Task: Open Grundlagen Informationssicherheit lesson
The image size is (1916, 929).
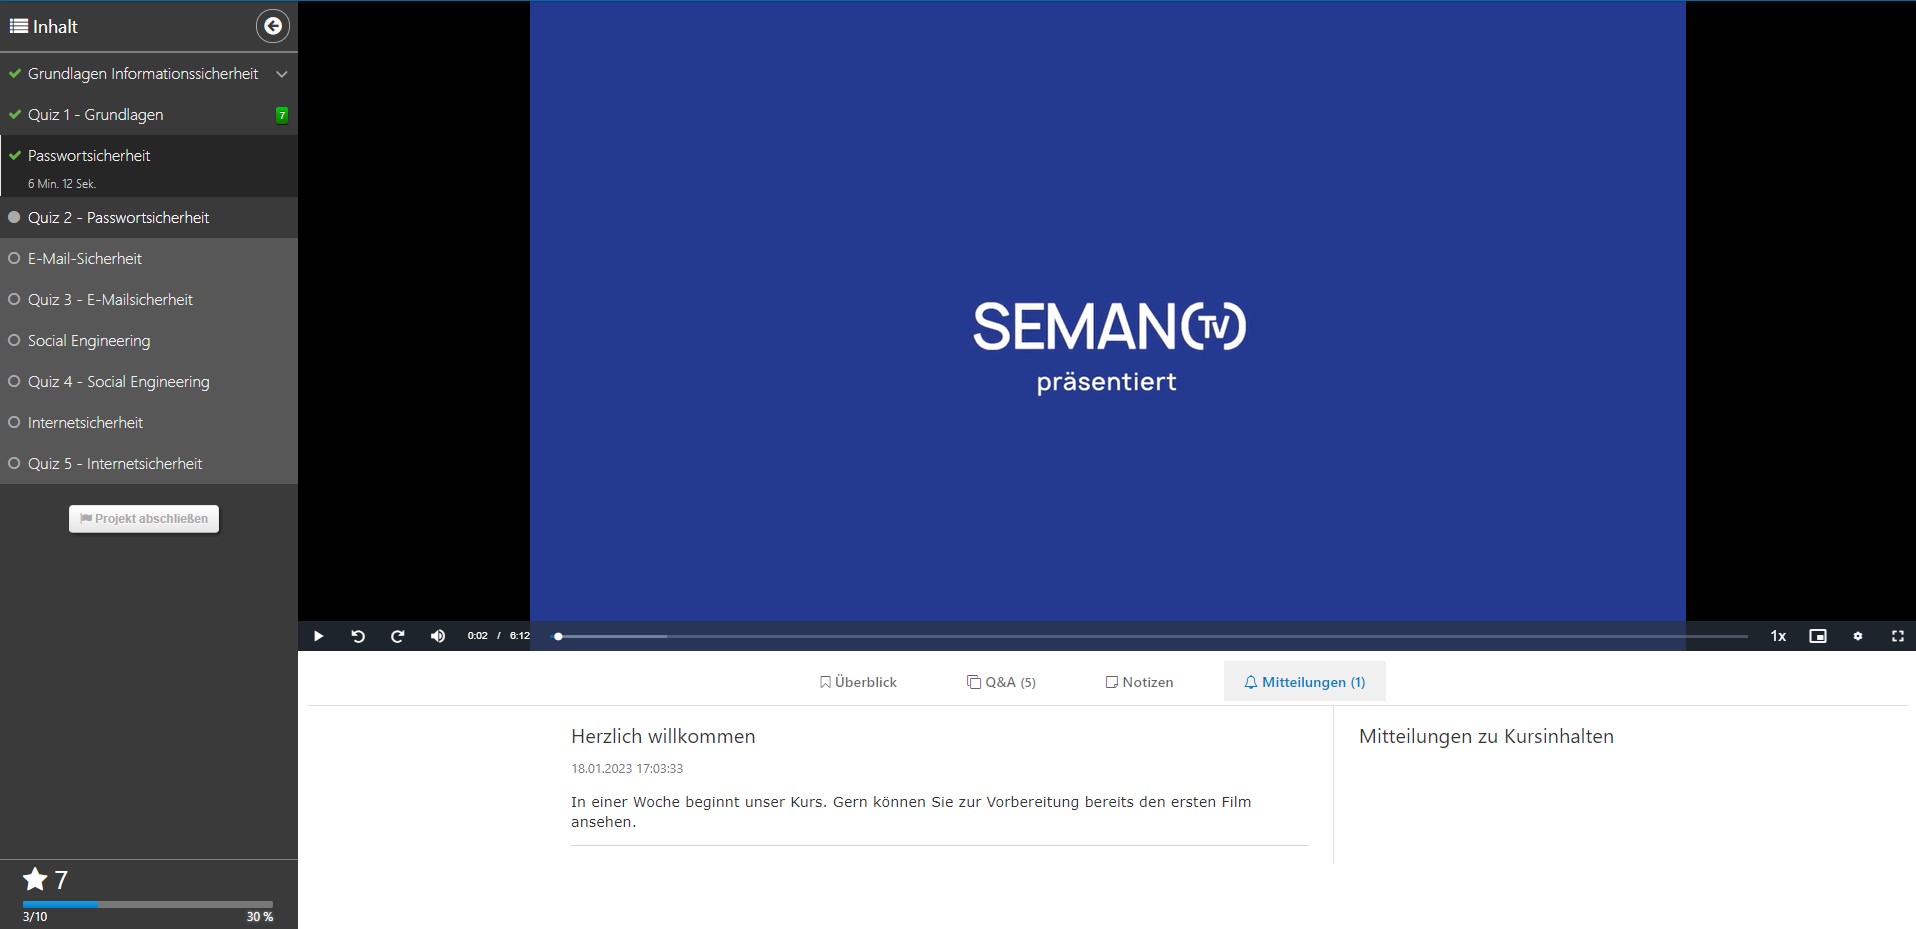Action: (143, 74)
